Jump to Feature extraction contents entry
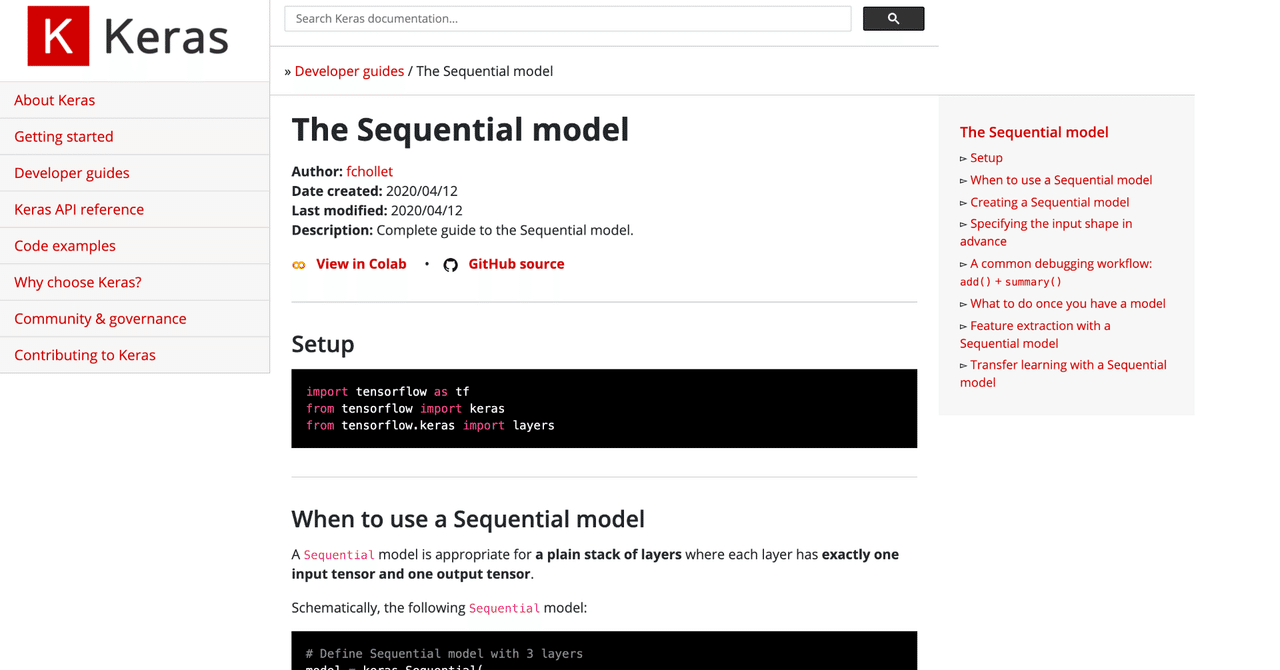The height and width of the screenshot is (670, 1280). coord(1040,326)
